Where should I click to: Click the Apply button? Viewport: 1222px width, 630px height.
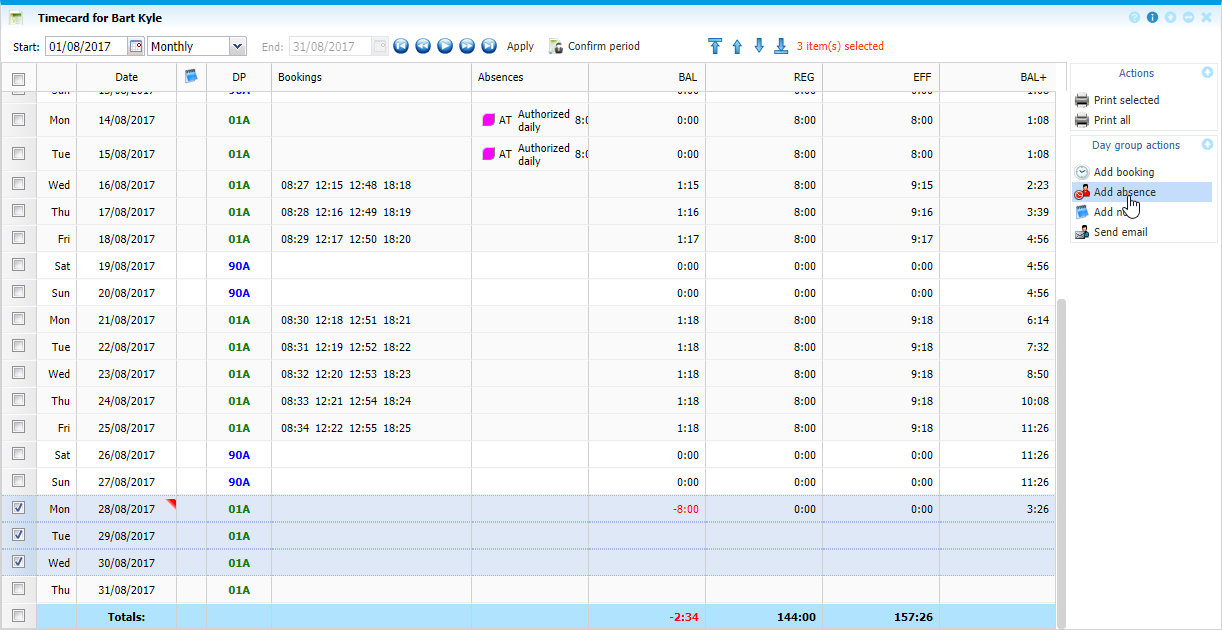[x=520, y=46]
